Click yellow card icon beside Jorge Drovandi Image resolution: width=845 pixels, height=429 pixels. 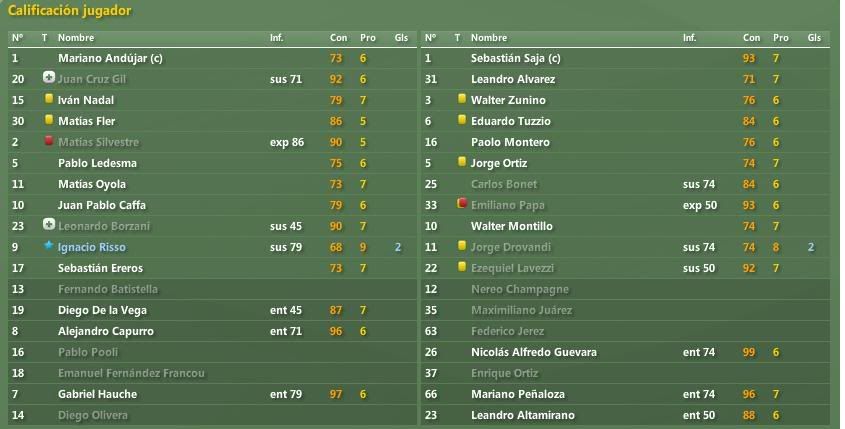pyautogui.click(x=462, y=246)
